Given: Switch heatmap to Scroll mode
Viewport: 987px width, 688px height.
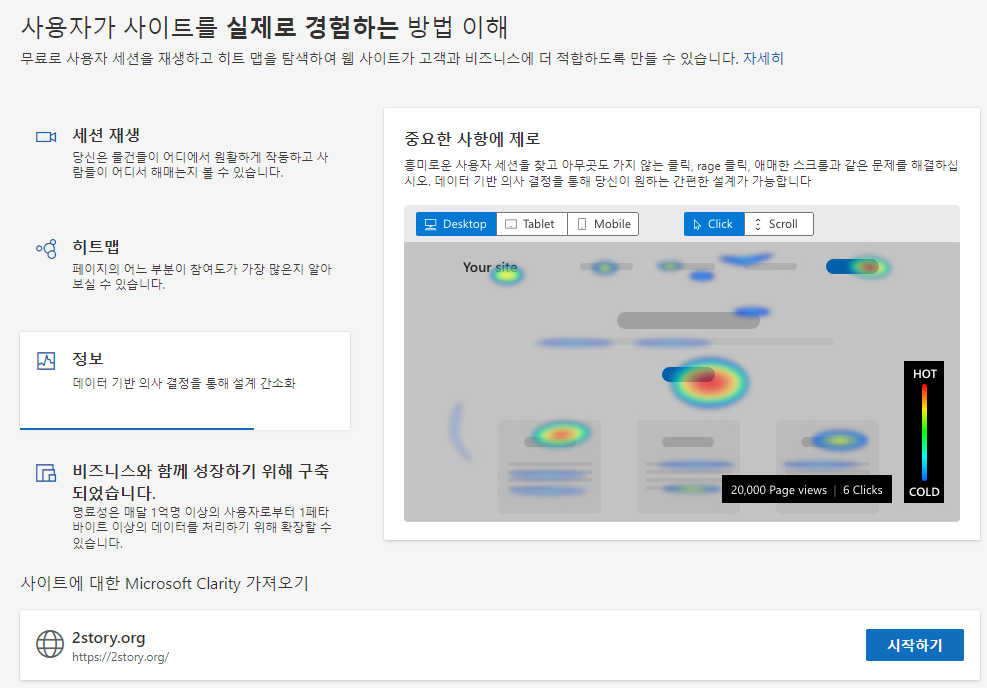Looking at the screenshot, I should (779, 223).
